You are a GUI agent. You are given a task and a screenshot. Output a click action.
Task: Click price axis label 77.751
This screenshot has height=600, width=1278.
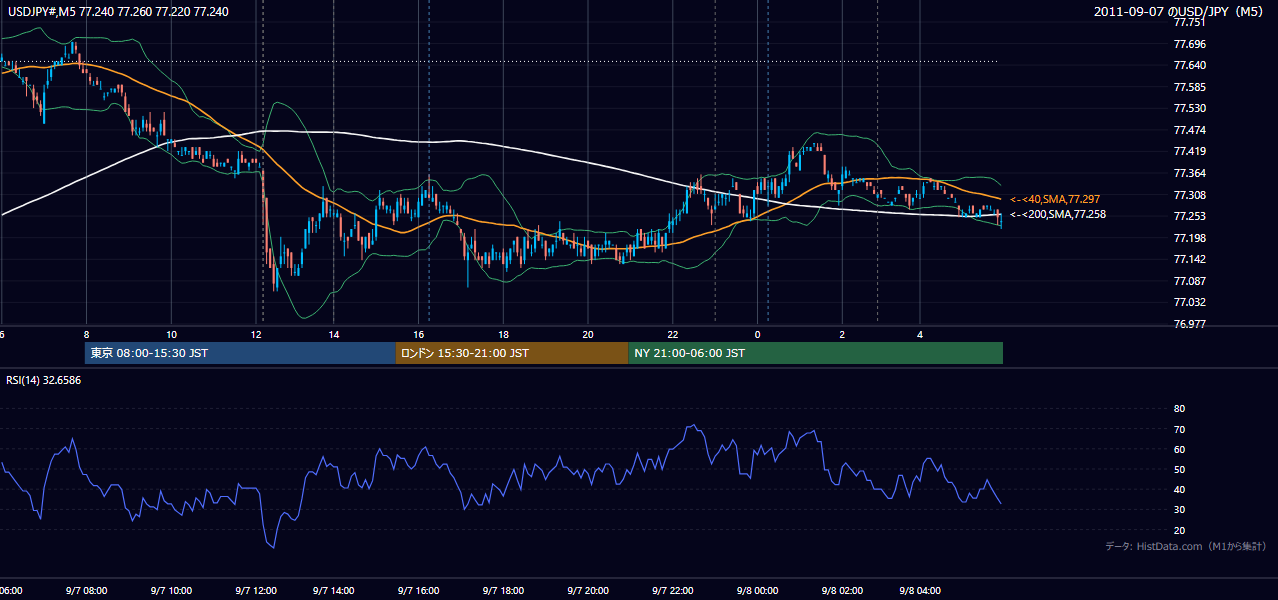1190,23
